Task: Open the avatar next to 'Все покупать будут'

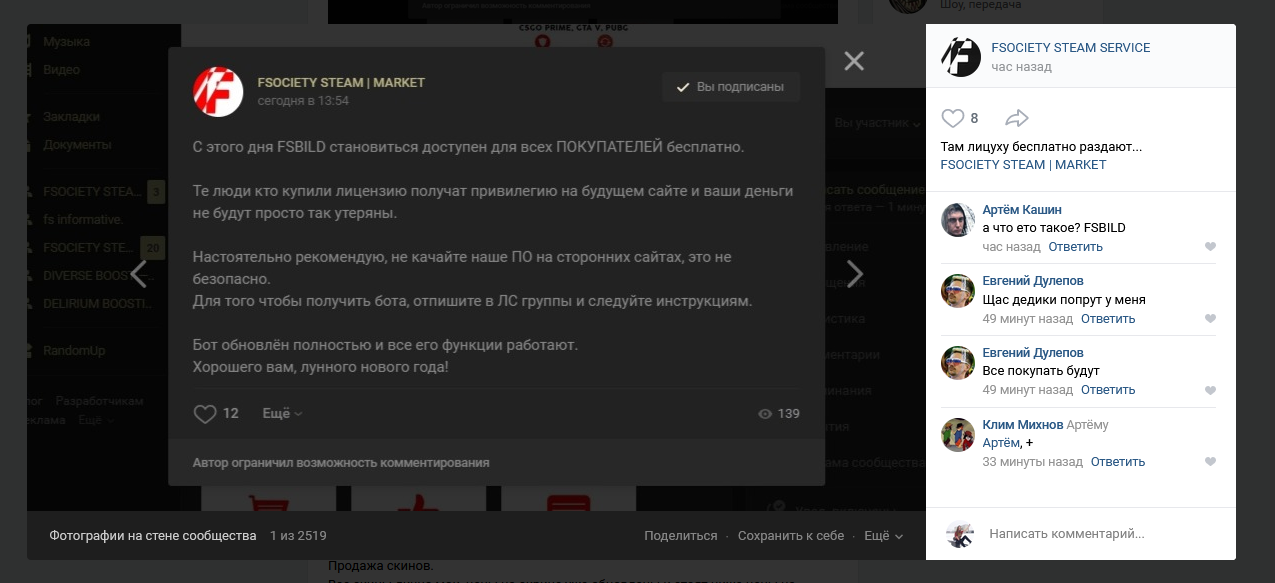Action: pyautogui.click(x=958, y=363)
